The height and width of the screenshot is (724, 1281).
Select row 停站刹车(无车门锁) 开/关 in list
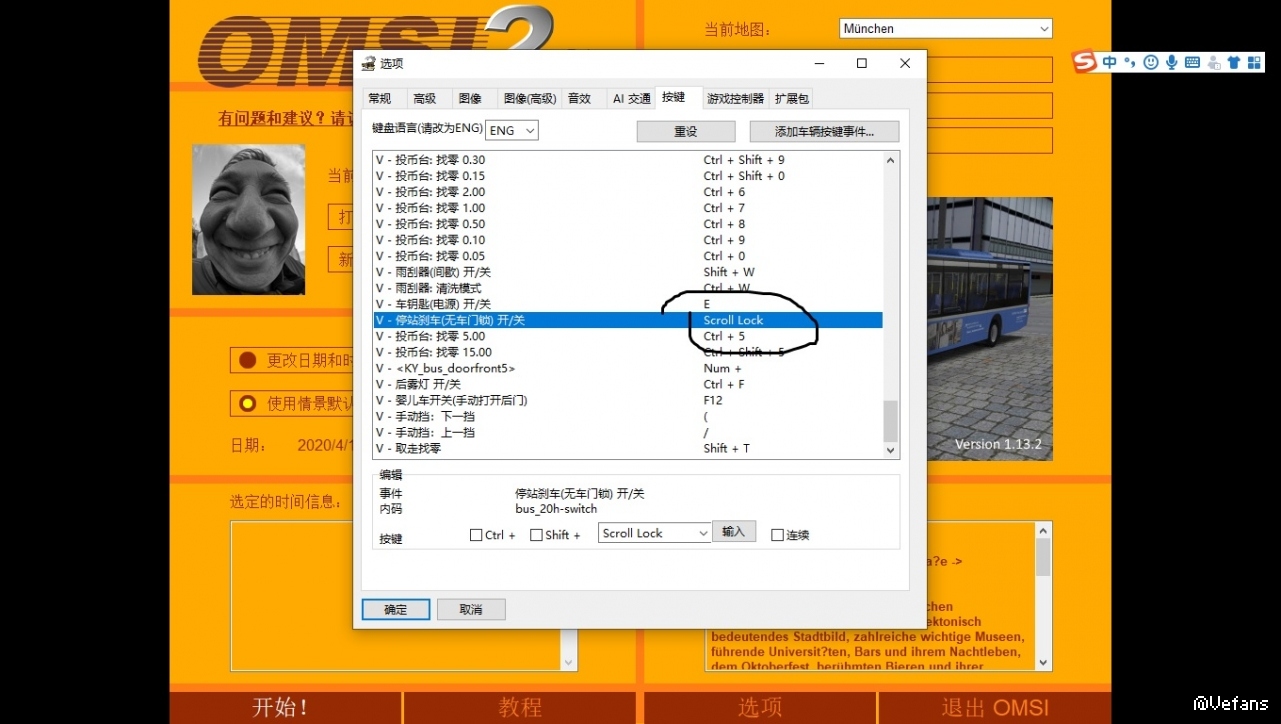[x=628, y=320]
